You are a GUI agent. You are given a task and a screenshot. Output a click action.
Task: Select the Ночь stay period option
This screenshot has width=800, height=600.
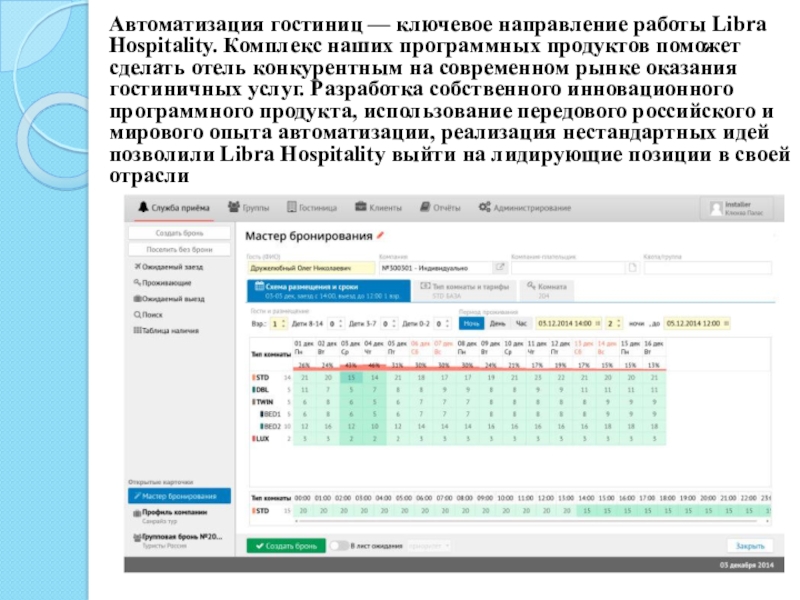point(471,324)
